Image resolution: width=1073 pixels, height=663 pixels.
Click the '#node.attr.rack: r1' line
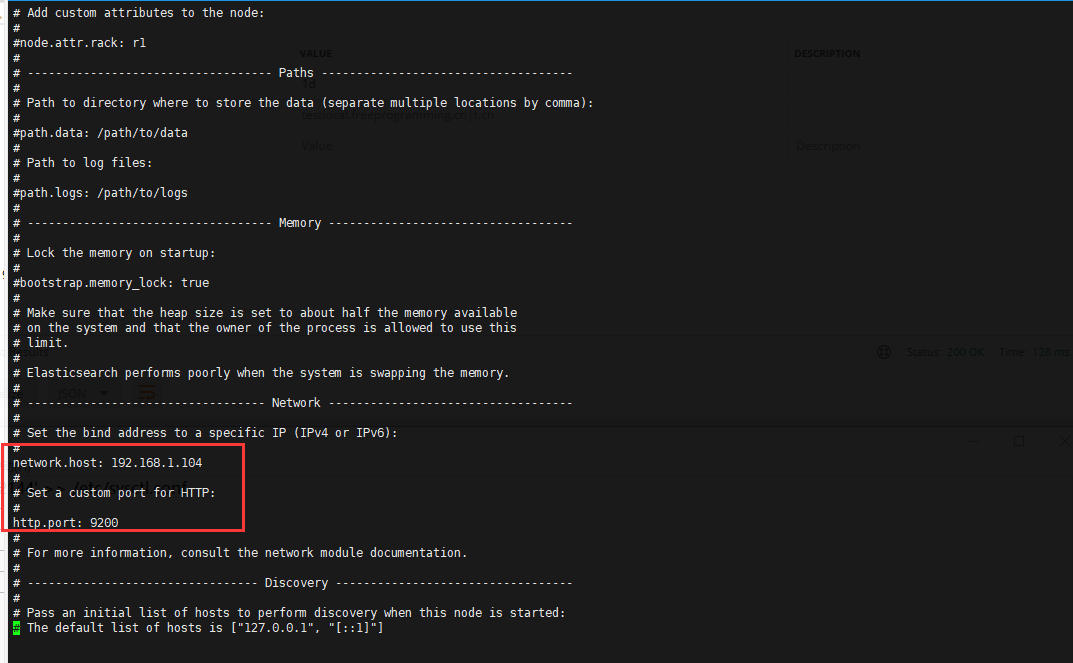(79, 43)
